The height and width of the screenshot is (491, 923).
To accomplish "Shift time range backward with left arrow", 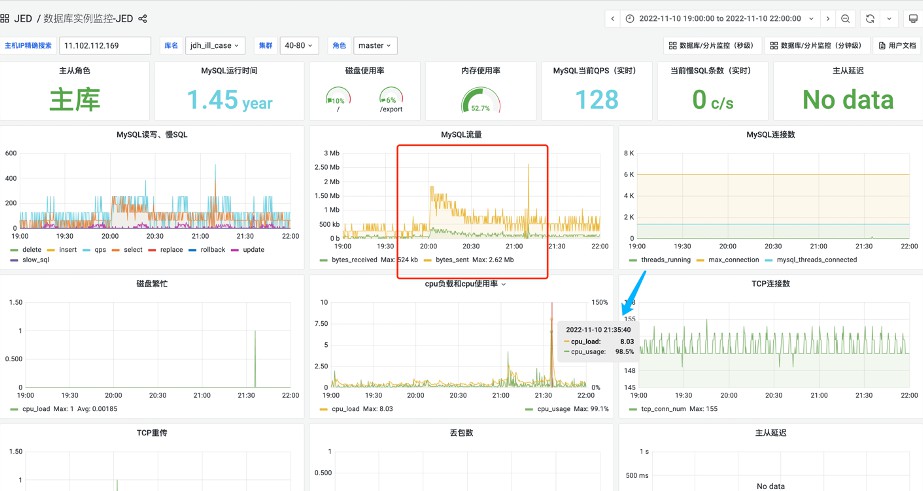I will point(612,19).
